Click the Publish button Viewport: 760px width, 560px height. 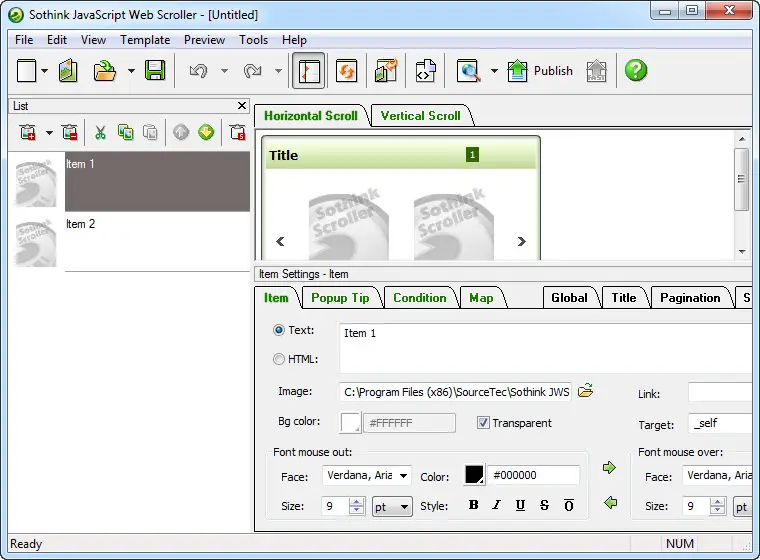(x=540, y=71)
